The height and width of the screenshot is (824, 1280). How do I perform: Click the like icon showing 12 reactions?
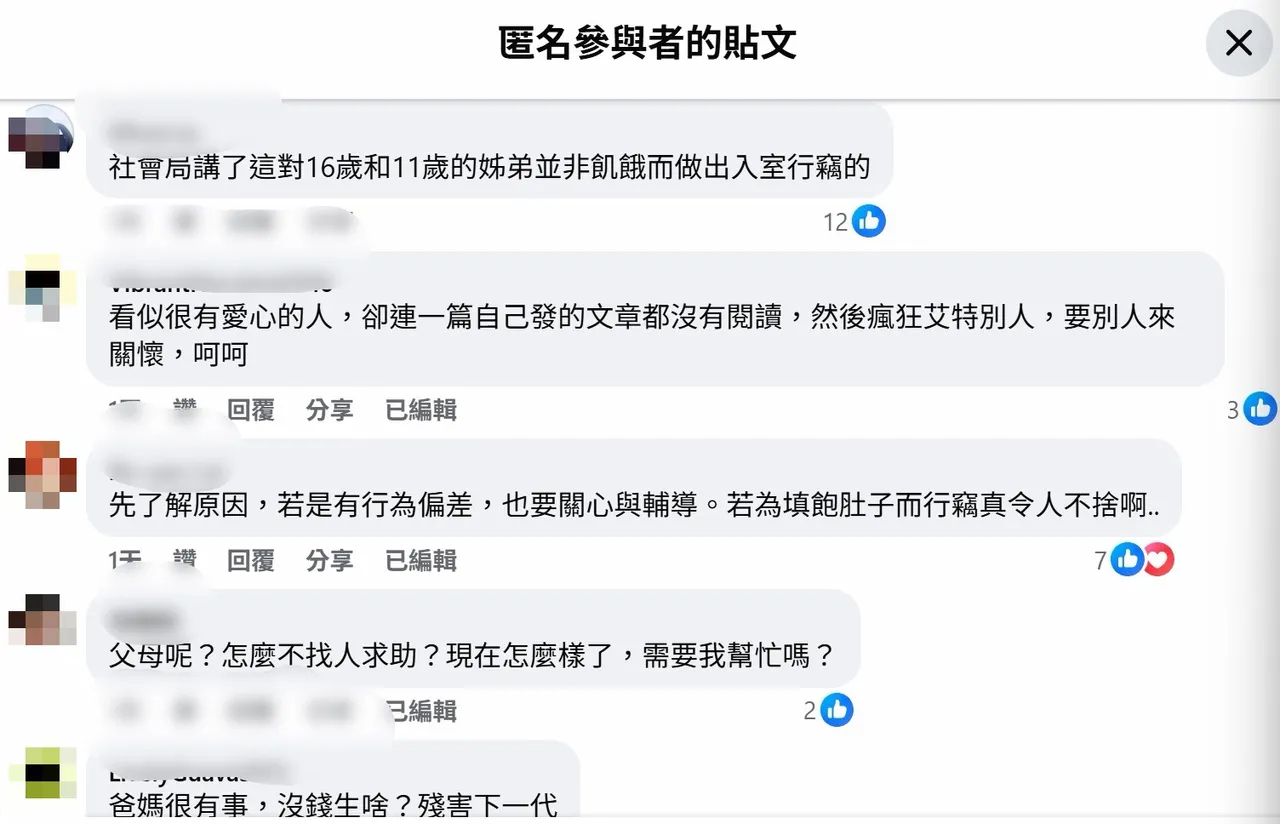[869, 221]
